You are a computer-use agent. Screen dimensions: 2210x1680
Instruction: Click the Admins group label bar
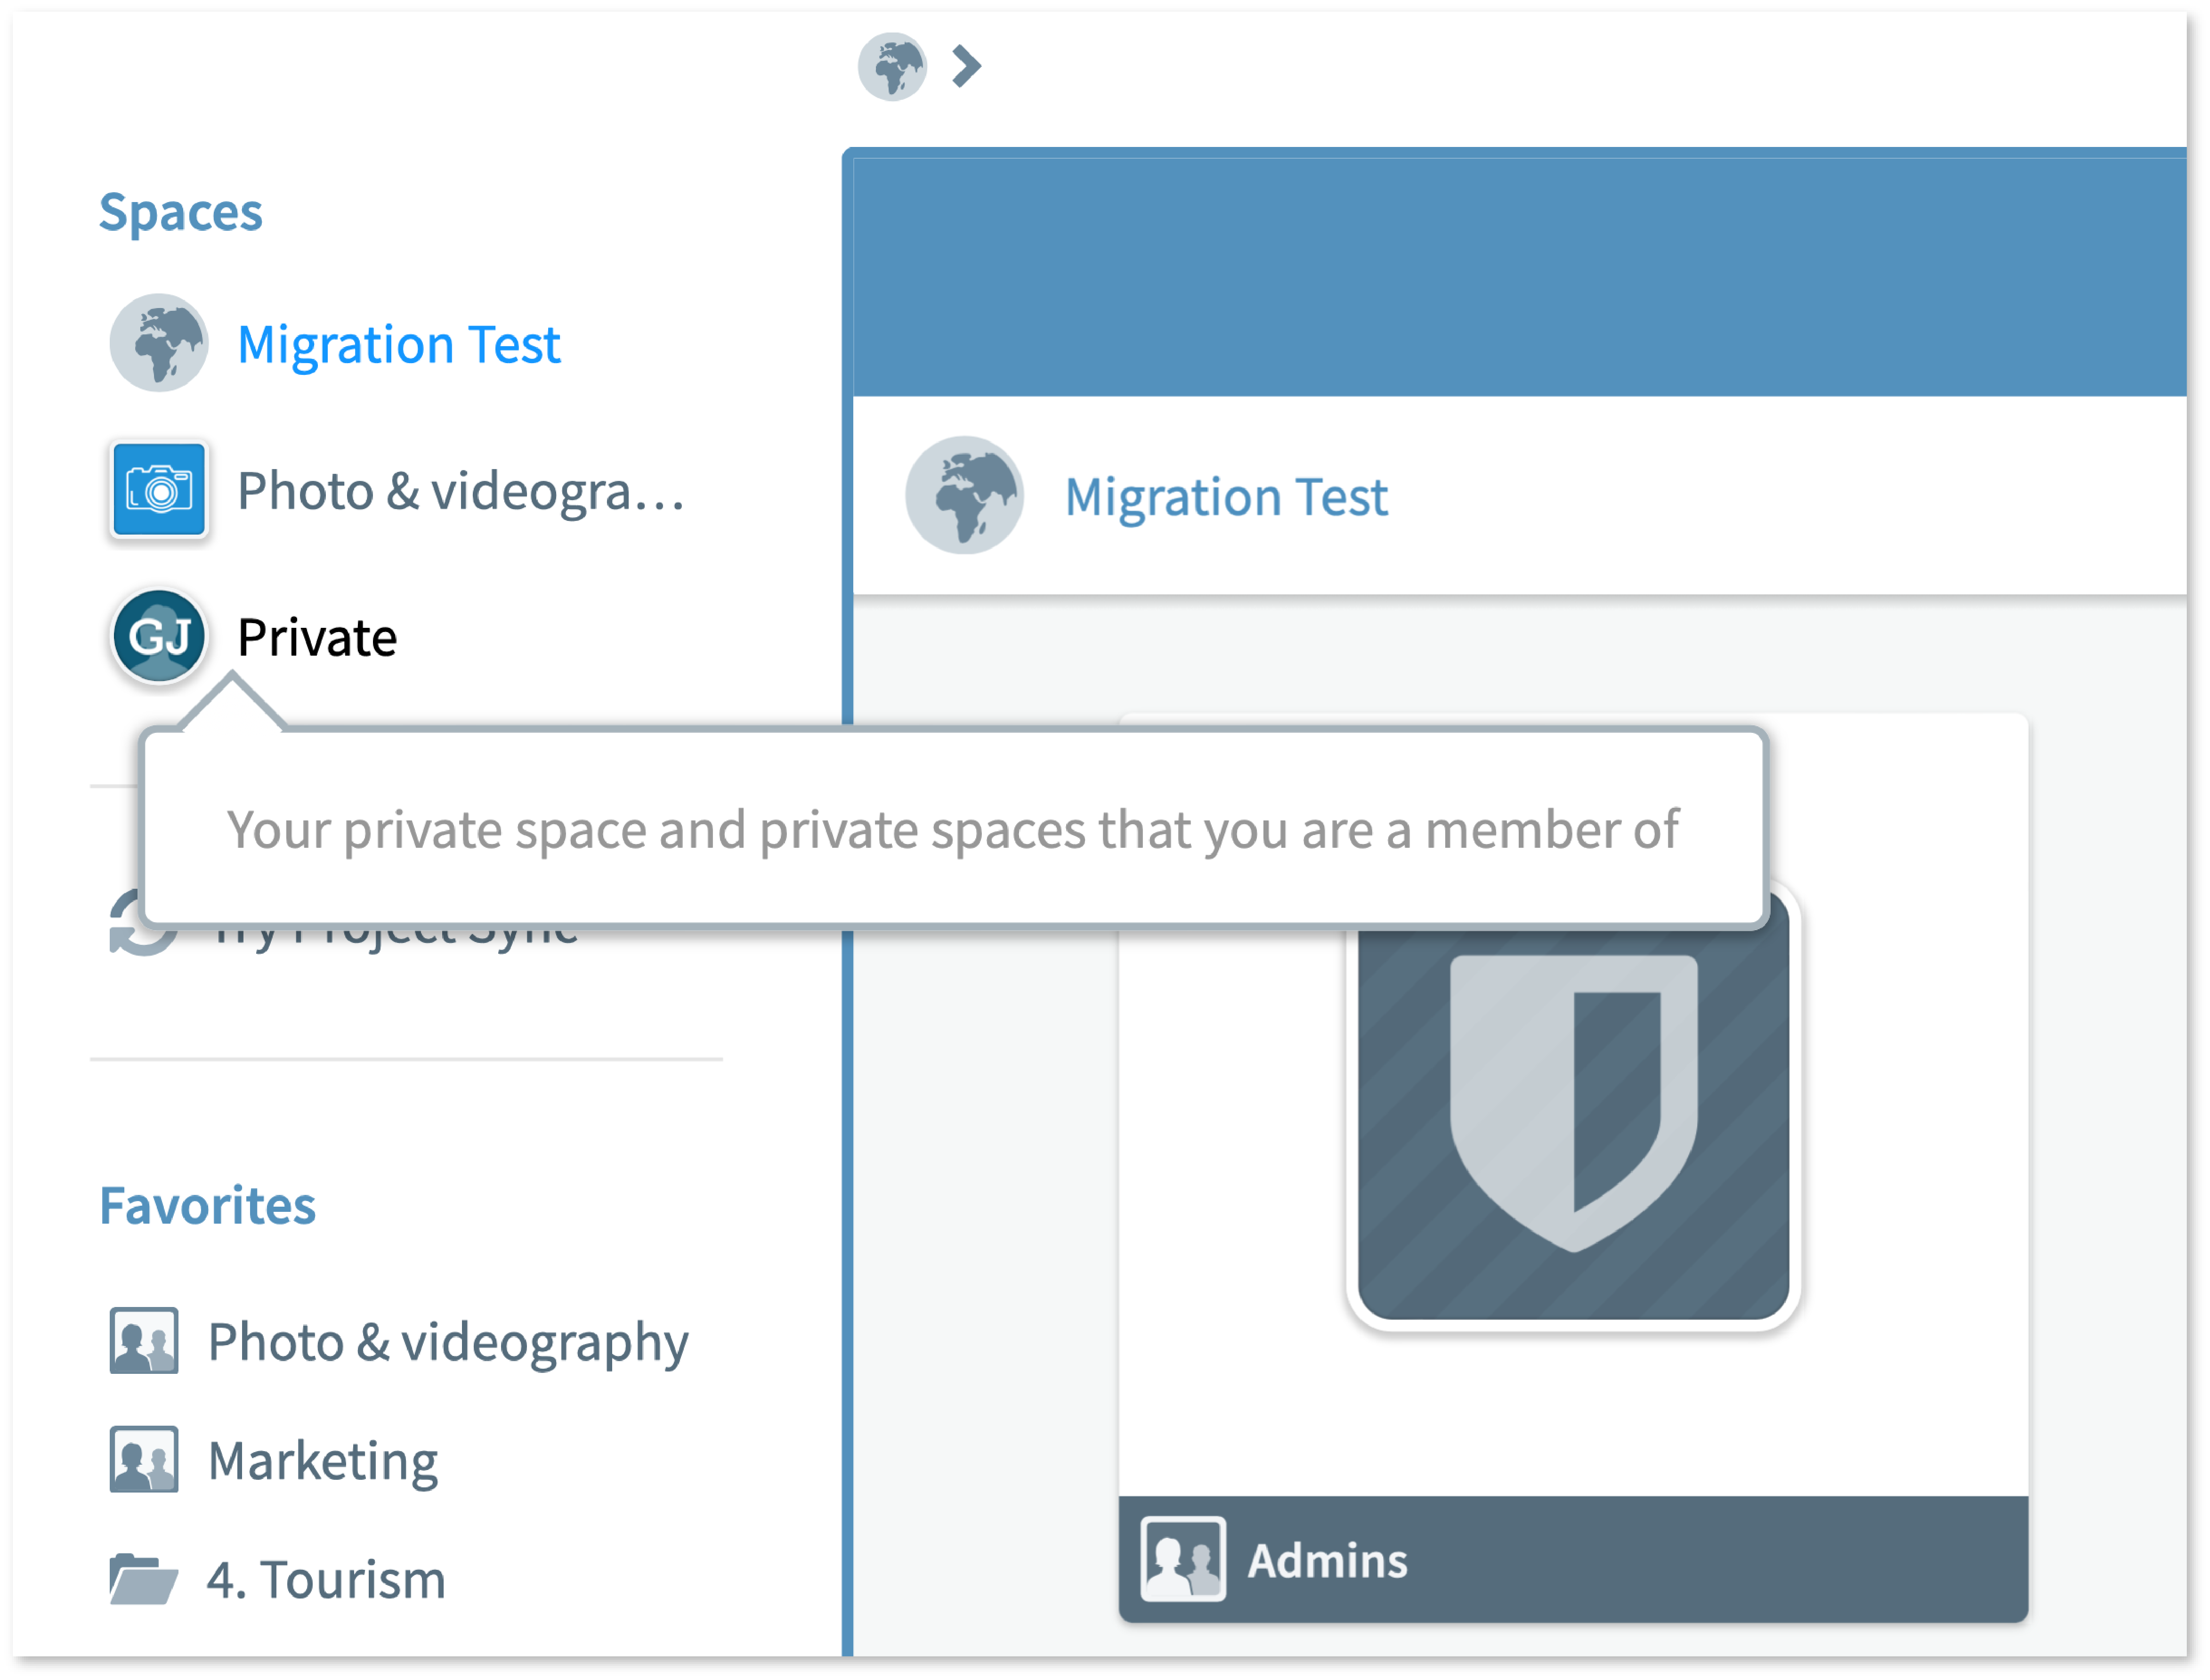pos(1573,1560)
